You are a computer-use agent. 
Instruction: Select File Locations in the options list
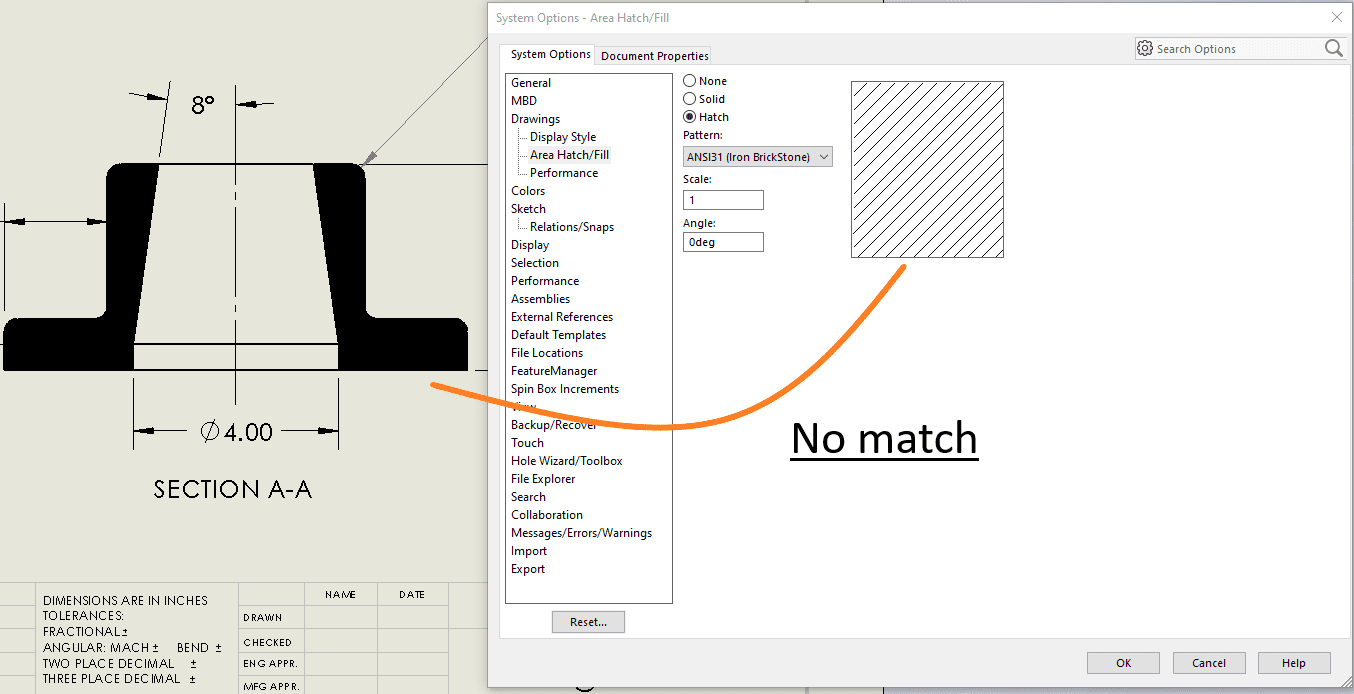click(546, 352)
